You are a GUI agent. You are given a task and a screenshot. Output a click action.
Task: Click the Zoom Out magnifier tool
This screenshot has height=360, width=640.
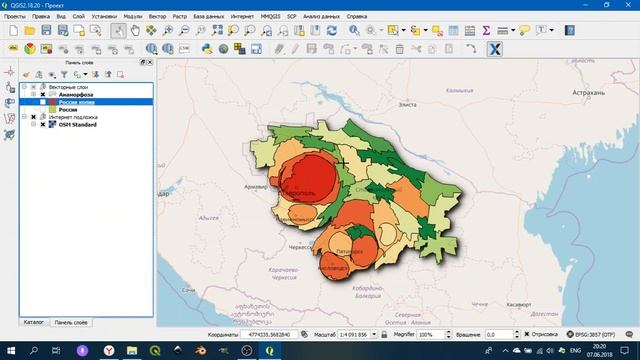(x=184, y=30)
